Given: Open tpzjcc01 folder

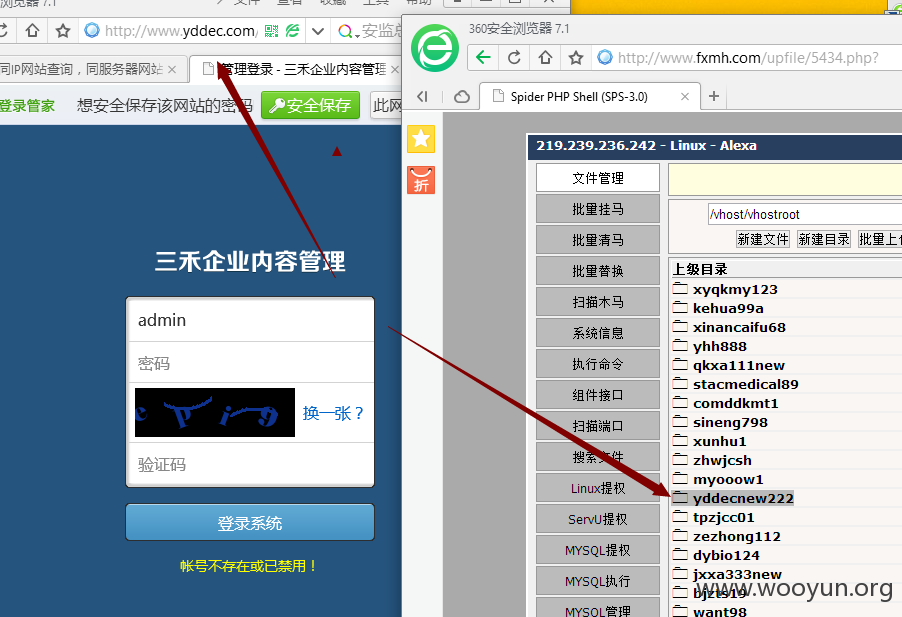Looking at the screenshot, I should (724, 517).
